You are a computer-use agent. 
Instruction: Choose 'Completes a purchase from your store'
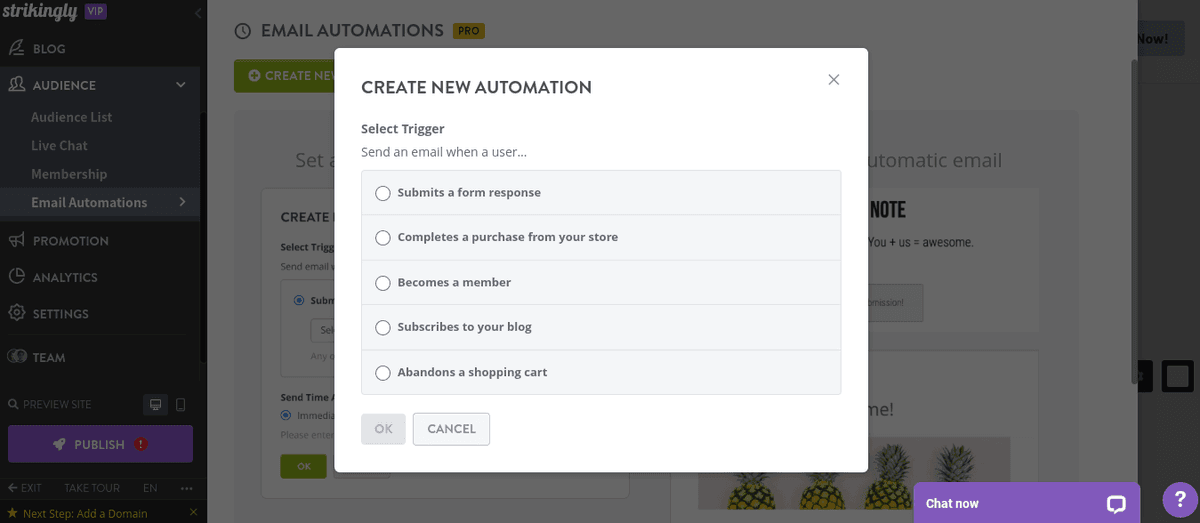click(383, 238)
